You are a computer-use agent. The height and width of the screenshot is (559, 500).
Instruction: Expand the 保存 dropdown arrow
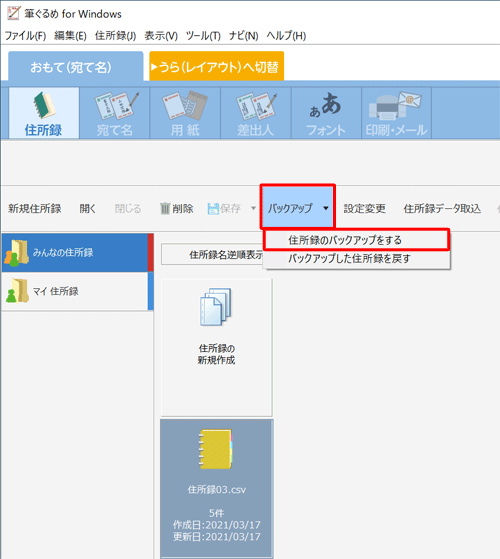click(x=253, y=208)
